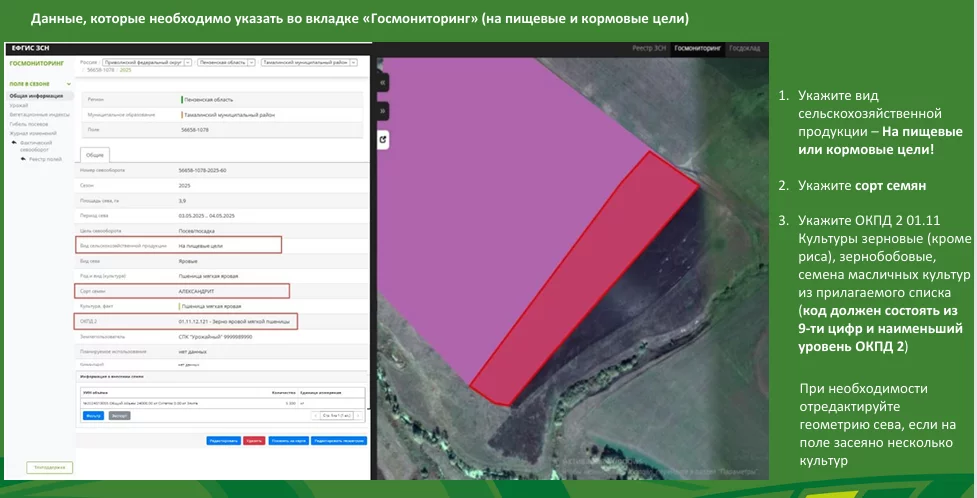Switch to the Реестр ЗСН tab
The width and height of the screenshot is (977, 498).
(649, 47)
